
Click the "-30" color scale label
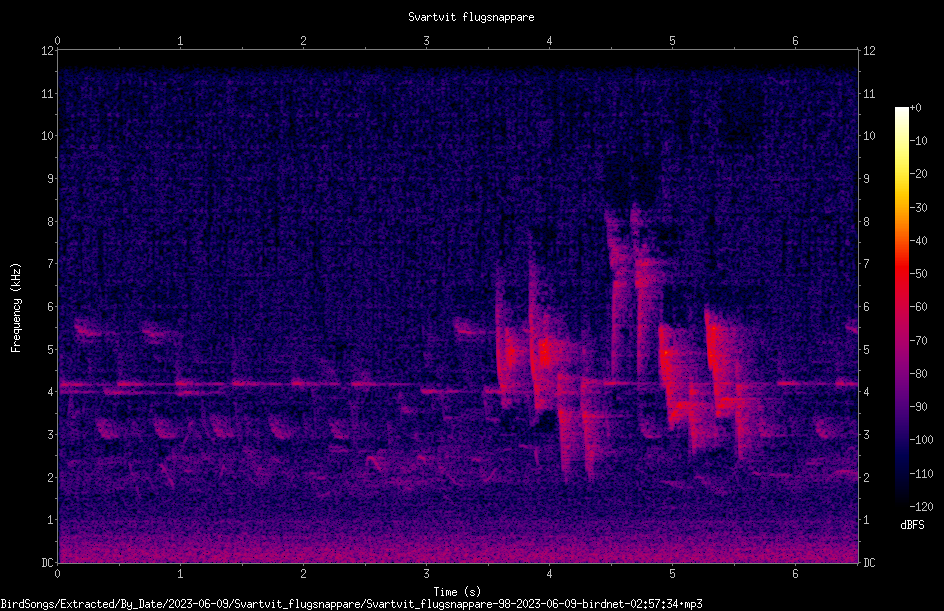coord(918,208)
